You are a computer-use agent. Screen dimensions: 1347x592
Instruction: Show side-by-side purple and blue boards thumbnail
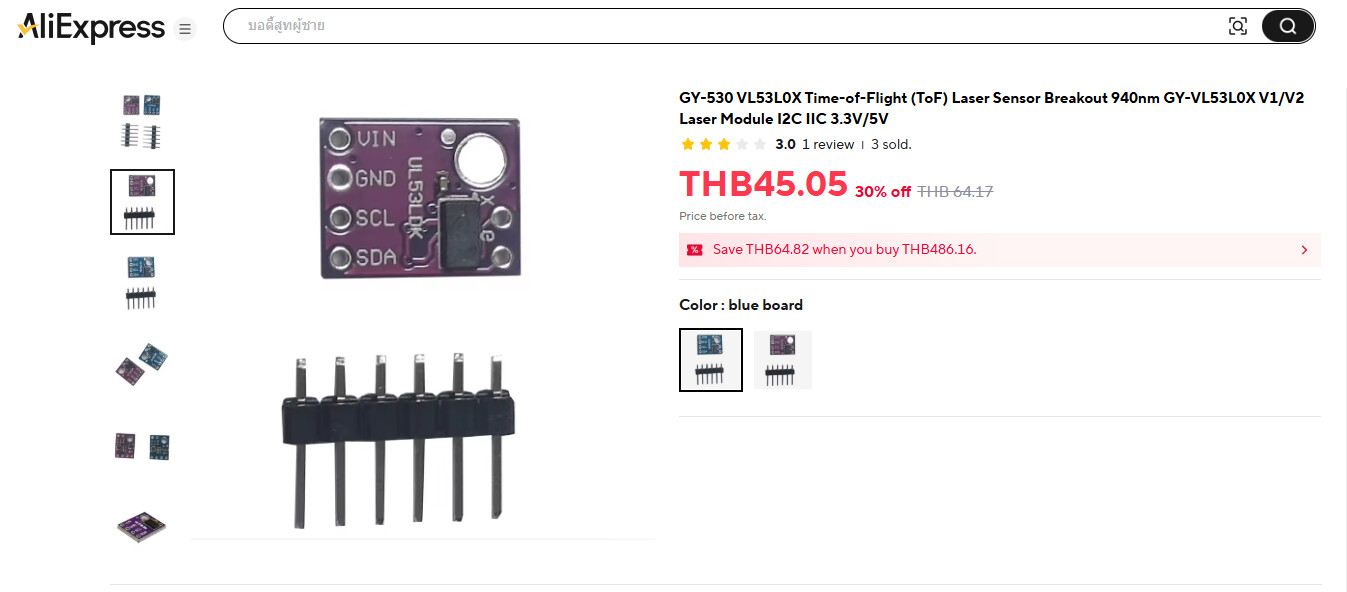(x=142, y=445)
